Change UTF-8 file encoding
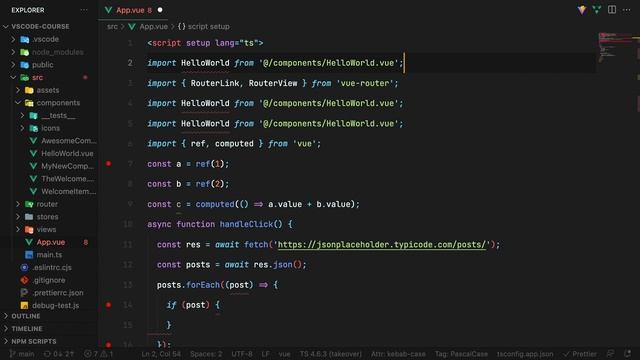The width and height of the screenshot is (640, 360). [x=242, y=354]
